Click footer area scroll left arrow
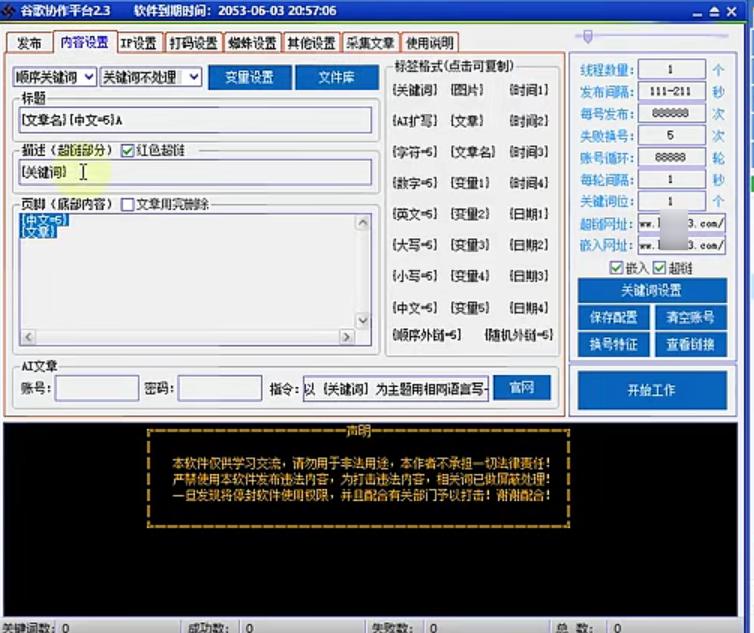 28,337
